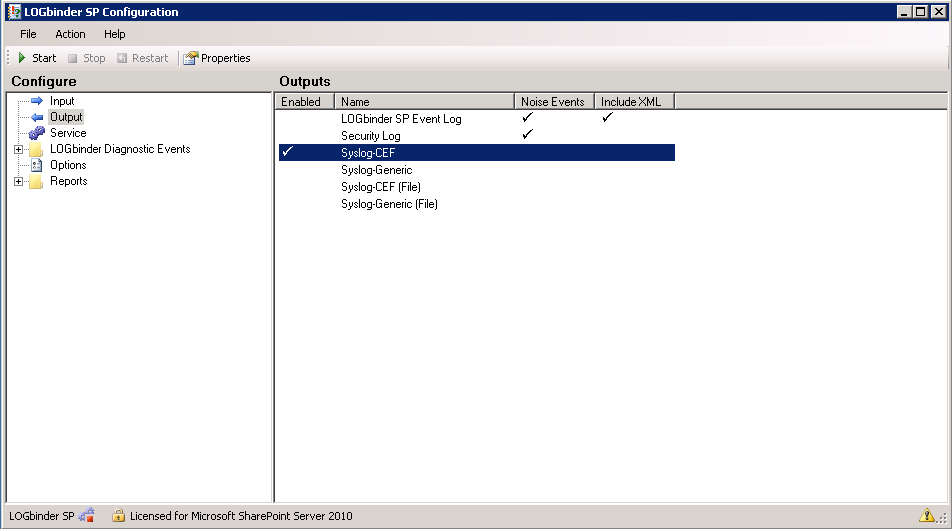Select Service in the Configure tree
This screenshot has height=529, width=952.
pos(68,133)
